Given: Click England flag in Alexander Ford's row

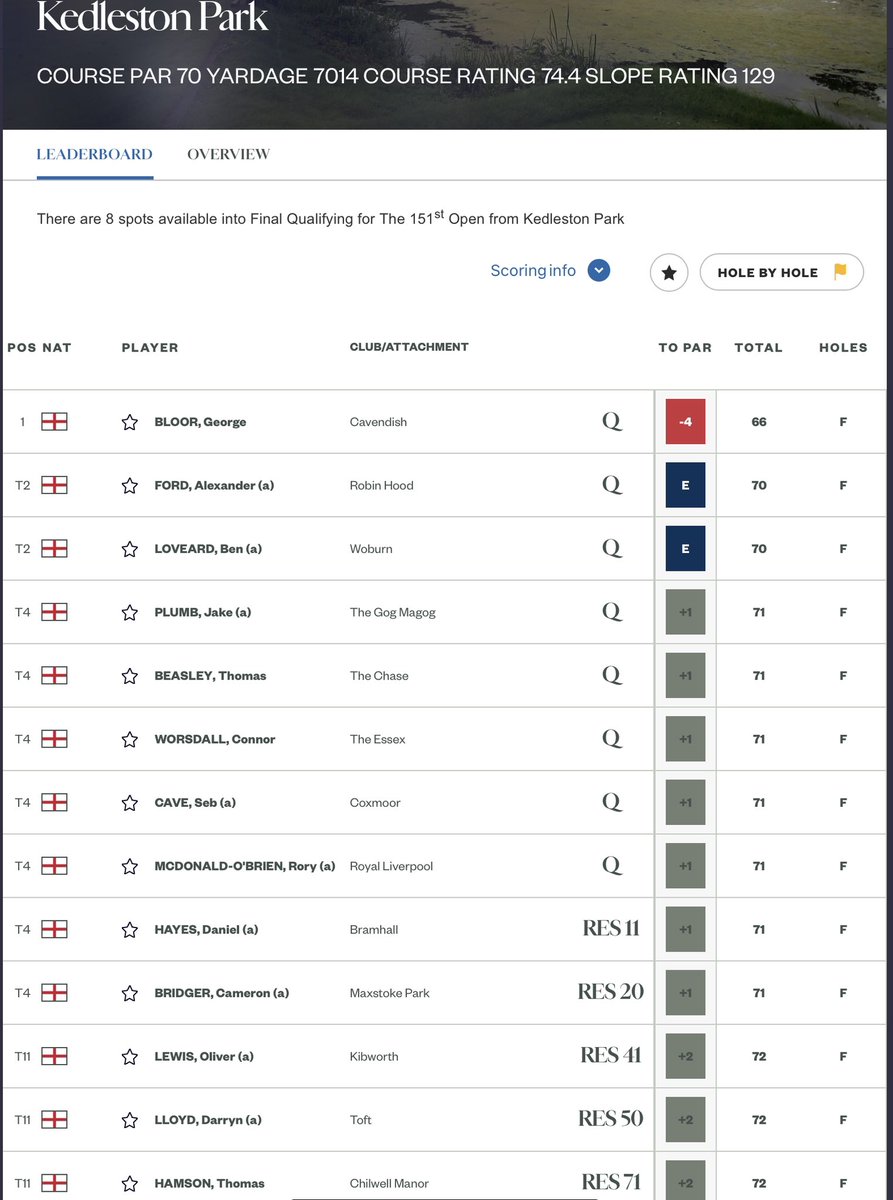Looking at the screenshot, I should click(54, 485).
